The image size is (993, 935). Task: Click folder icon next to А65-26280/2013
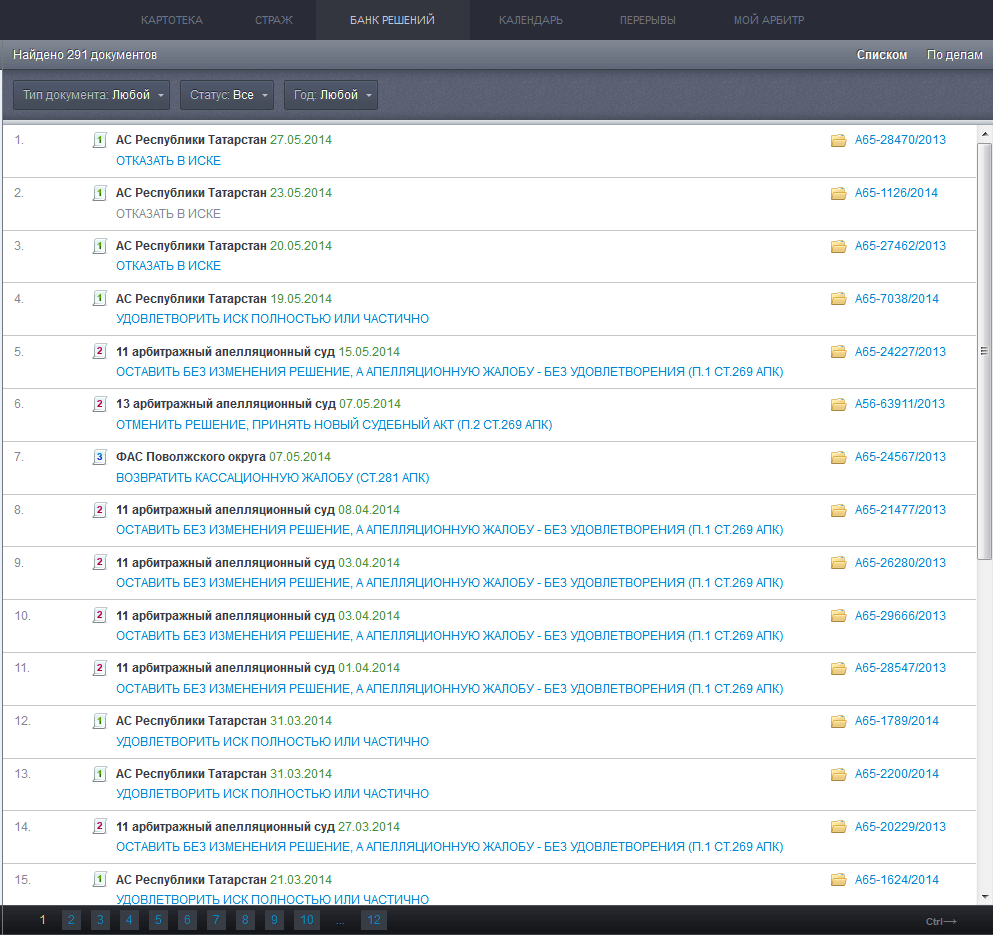(x=838, y=563)
